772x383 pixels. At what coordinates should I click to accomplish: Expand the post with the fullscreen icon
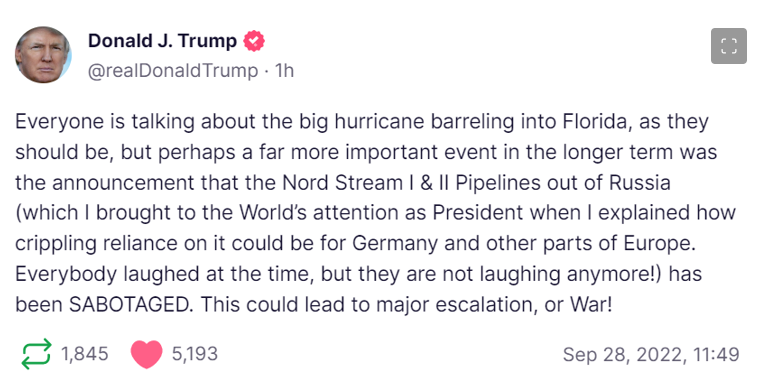(x=729, y=46)
